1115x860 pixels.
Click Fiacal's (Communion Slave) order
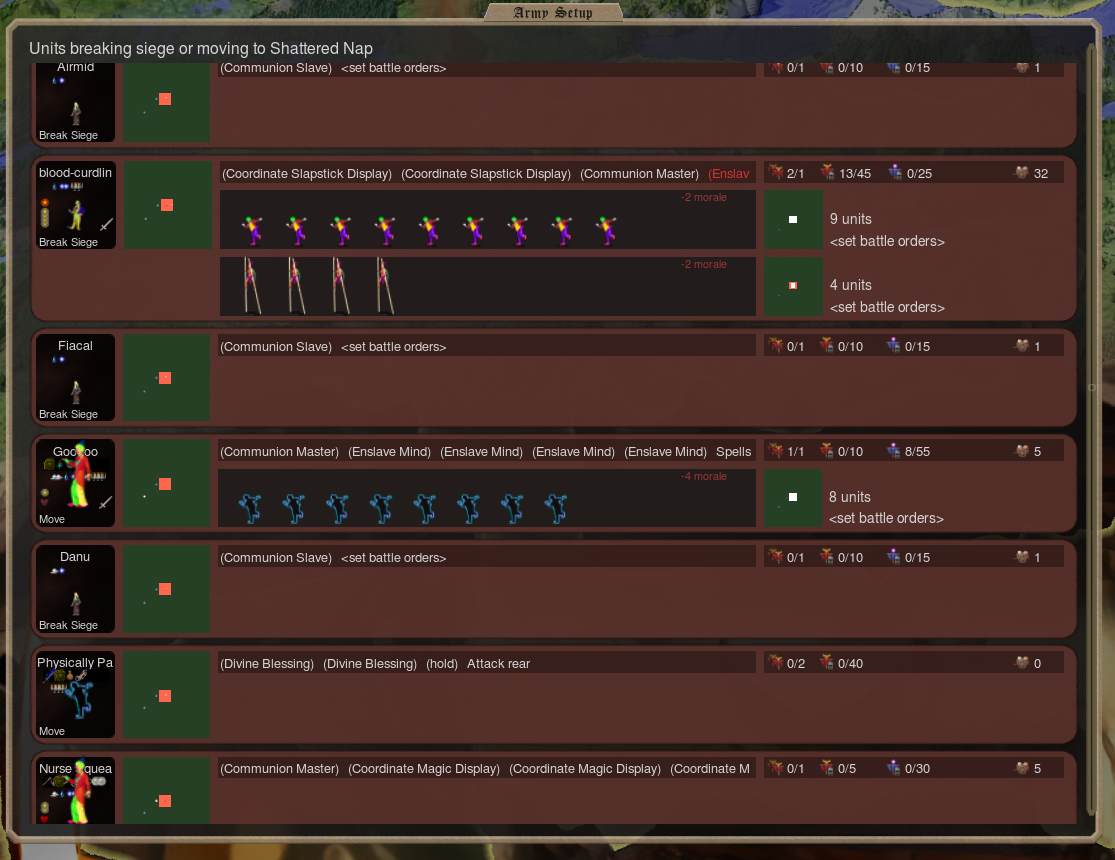(x=276, y=346)
